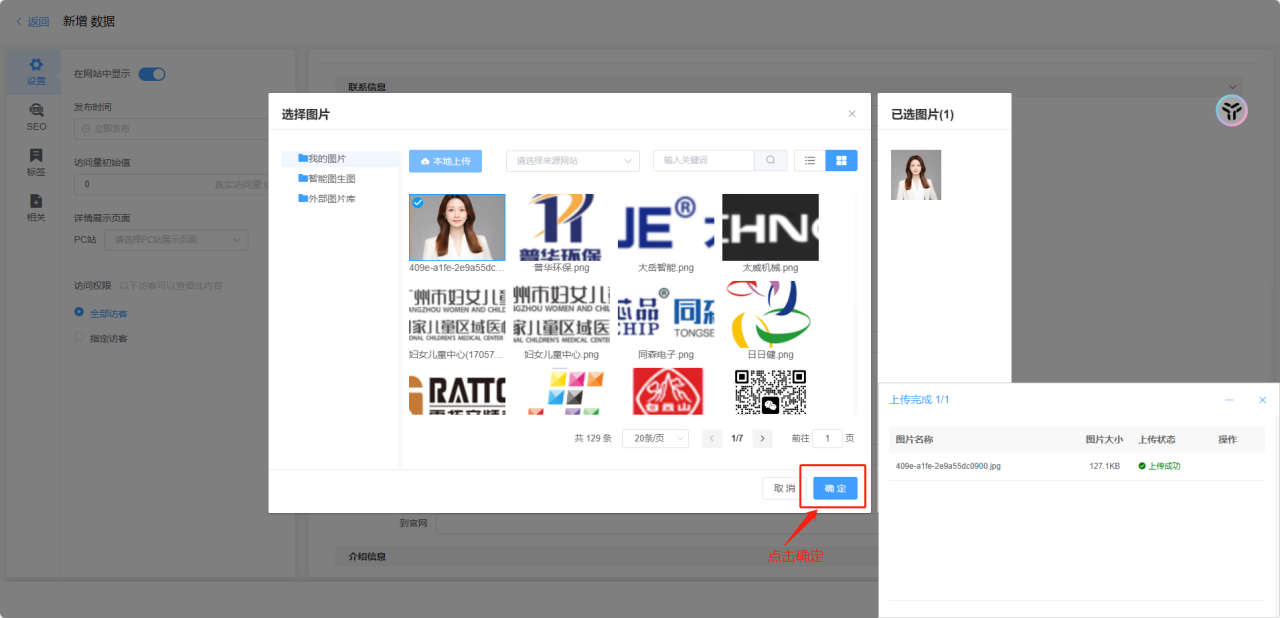Select the colorful squares logo thumbnail
Screen dimensions: 1280x618
click(x=561, y=391)
